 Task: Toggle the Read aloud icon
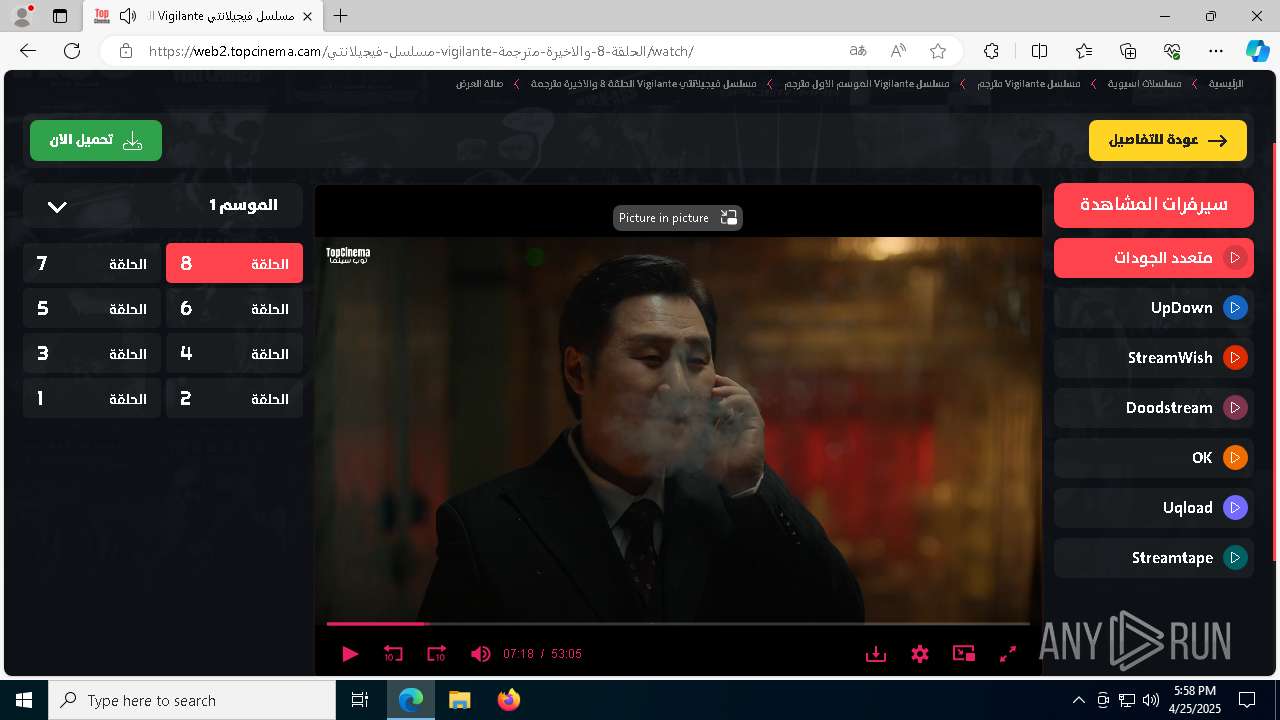pos(898,51)
